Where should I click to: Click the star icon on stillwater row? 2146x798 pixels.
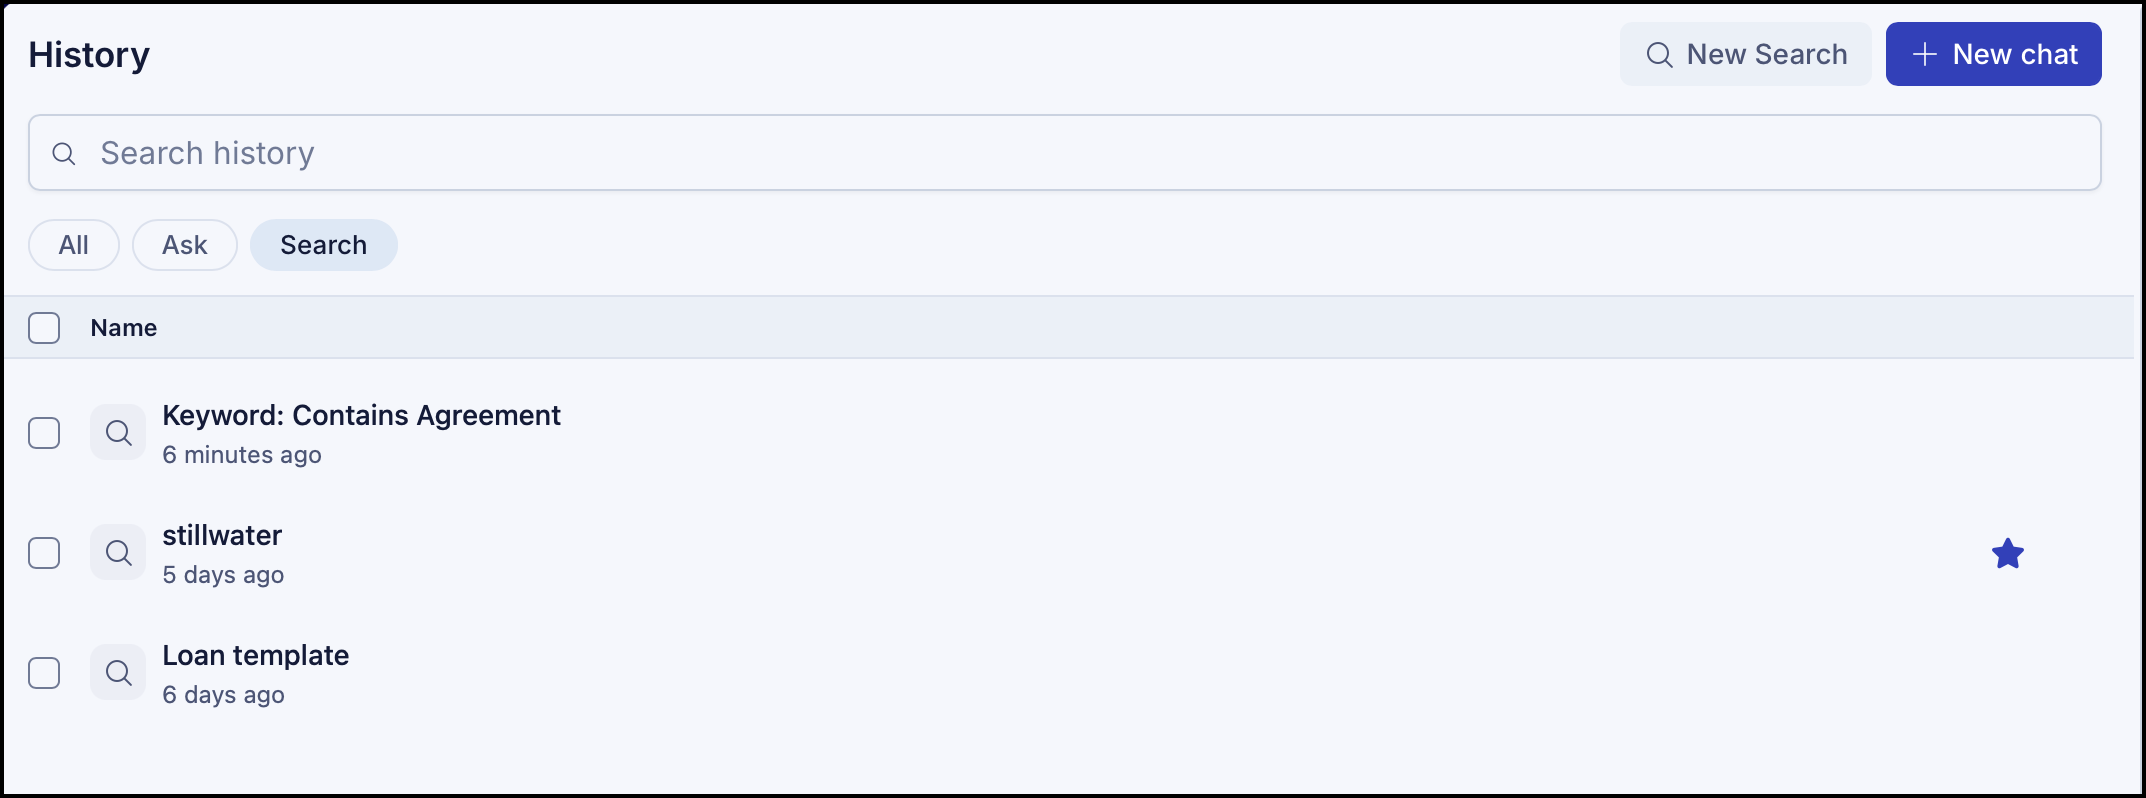tap(2007, 553)
